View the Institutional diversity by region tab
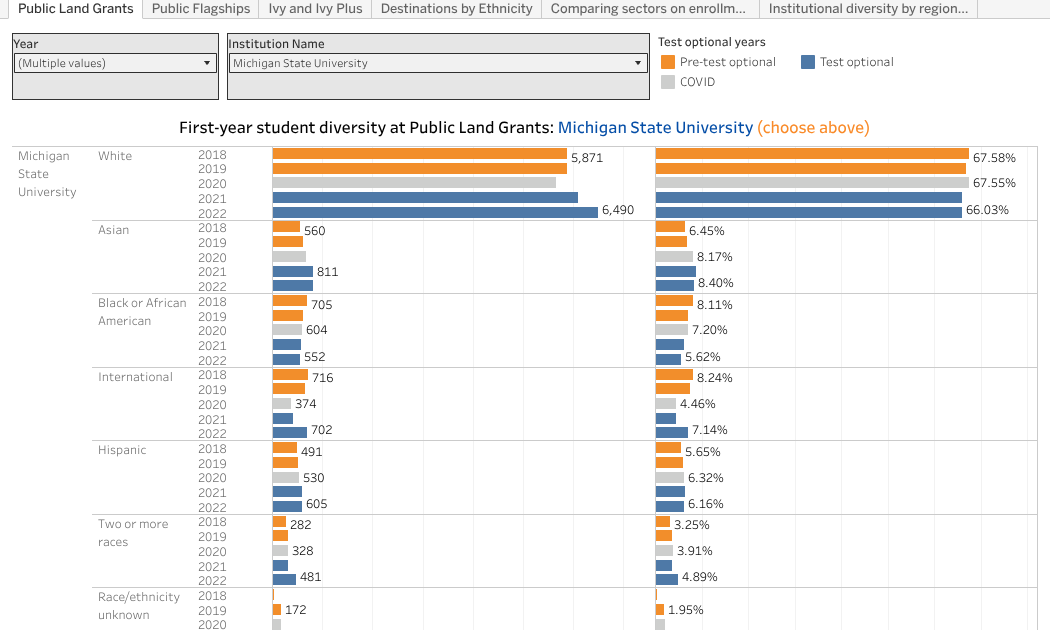 click(x=866, y=10)
